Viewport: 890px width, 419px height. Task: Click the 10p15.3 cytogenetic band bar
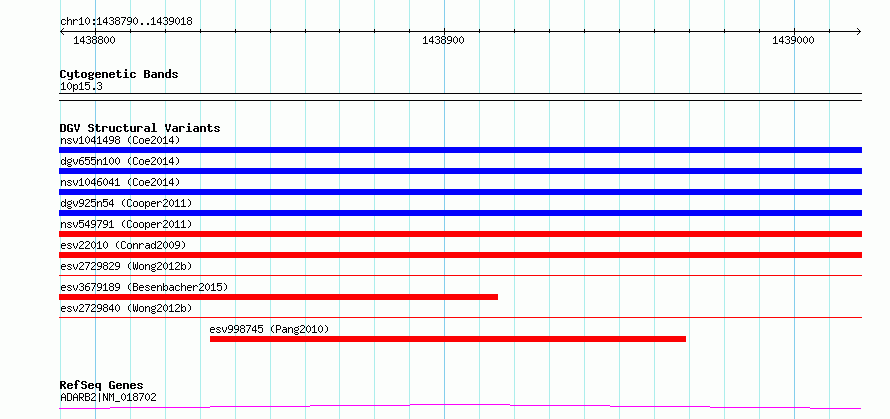(x=460, y=97)
